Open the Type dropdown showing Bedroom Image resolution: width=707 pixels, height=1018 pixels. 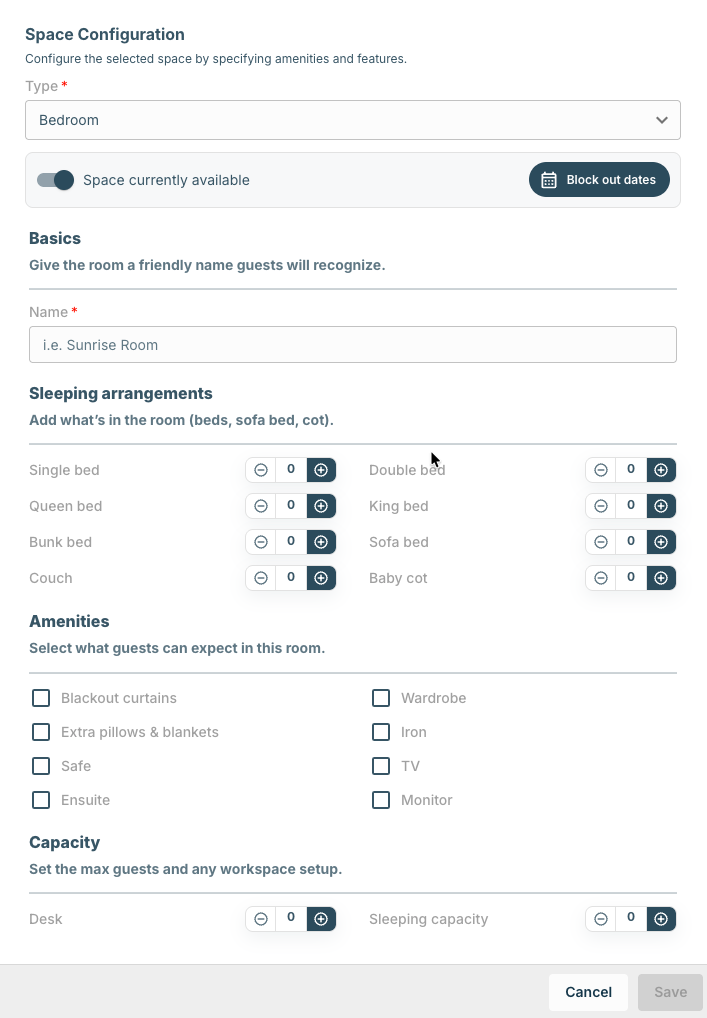[x=353, y=120]
